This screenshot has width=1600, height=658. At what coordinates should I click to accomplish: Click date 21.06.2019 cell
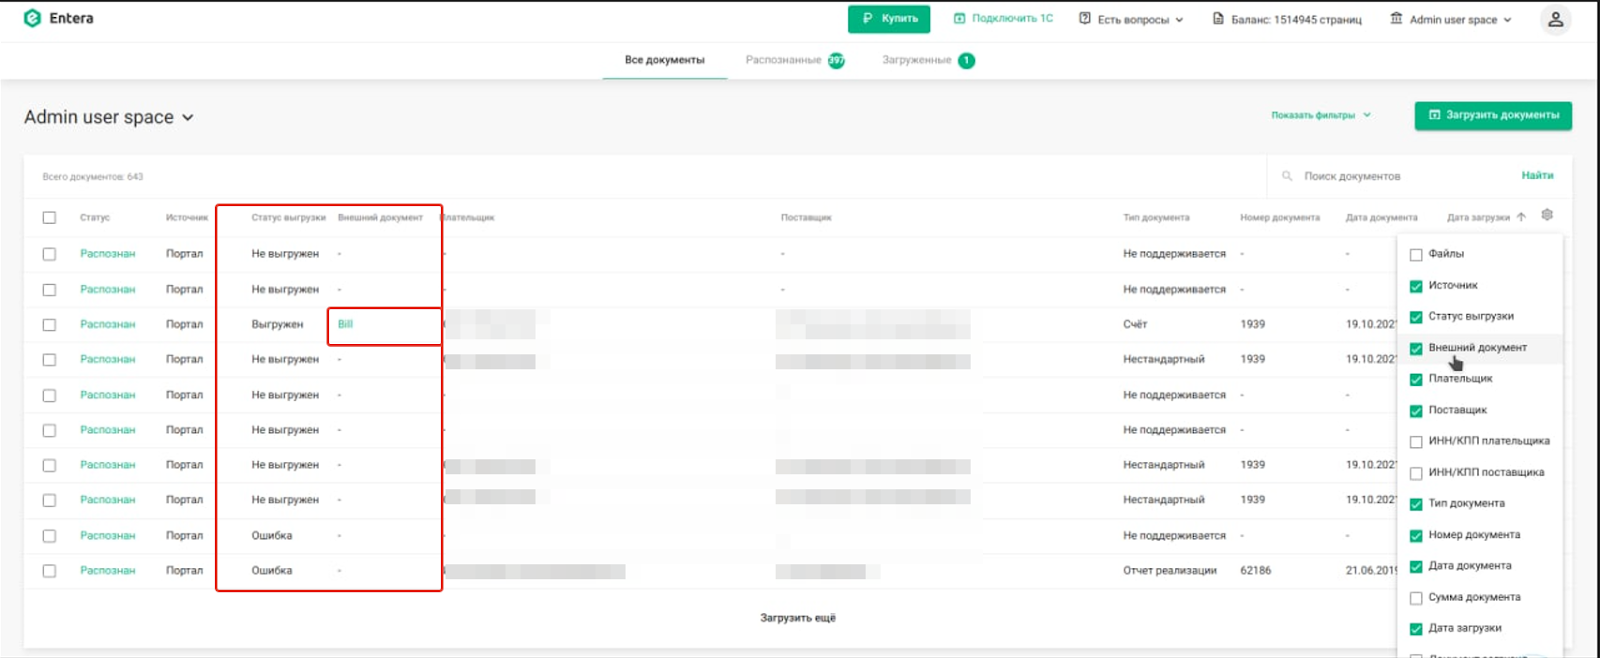click(x=1371, y=570)
